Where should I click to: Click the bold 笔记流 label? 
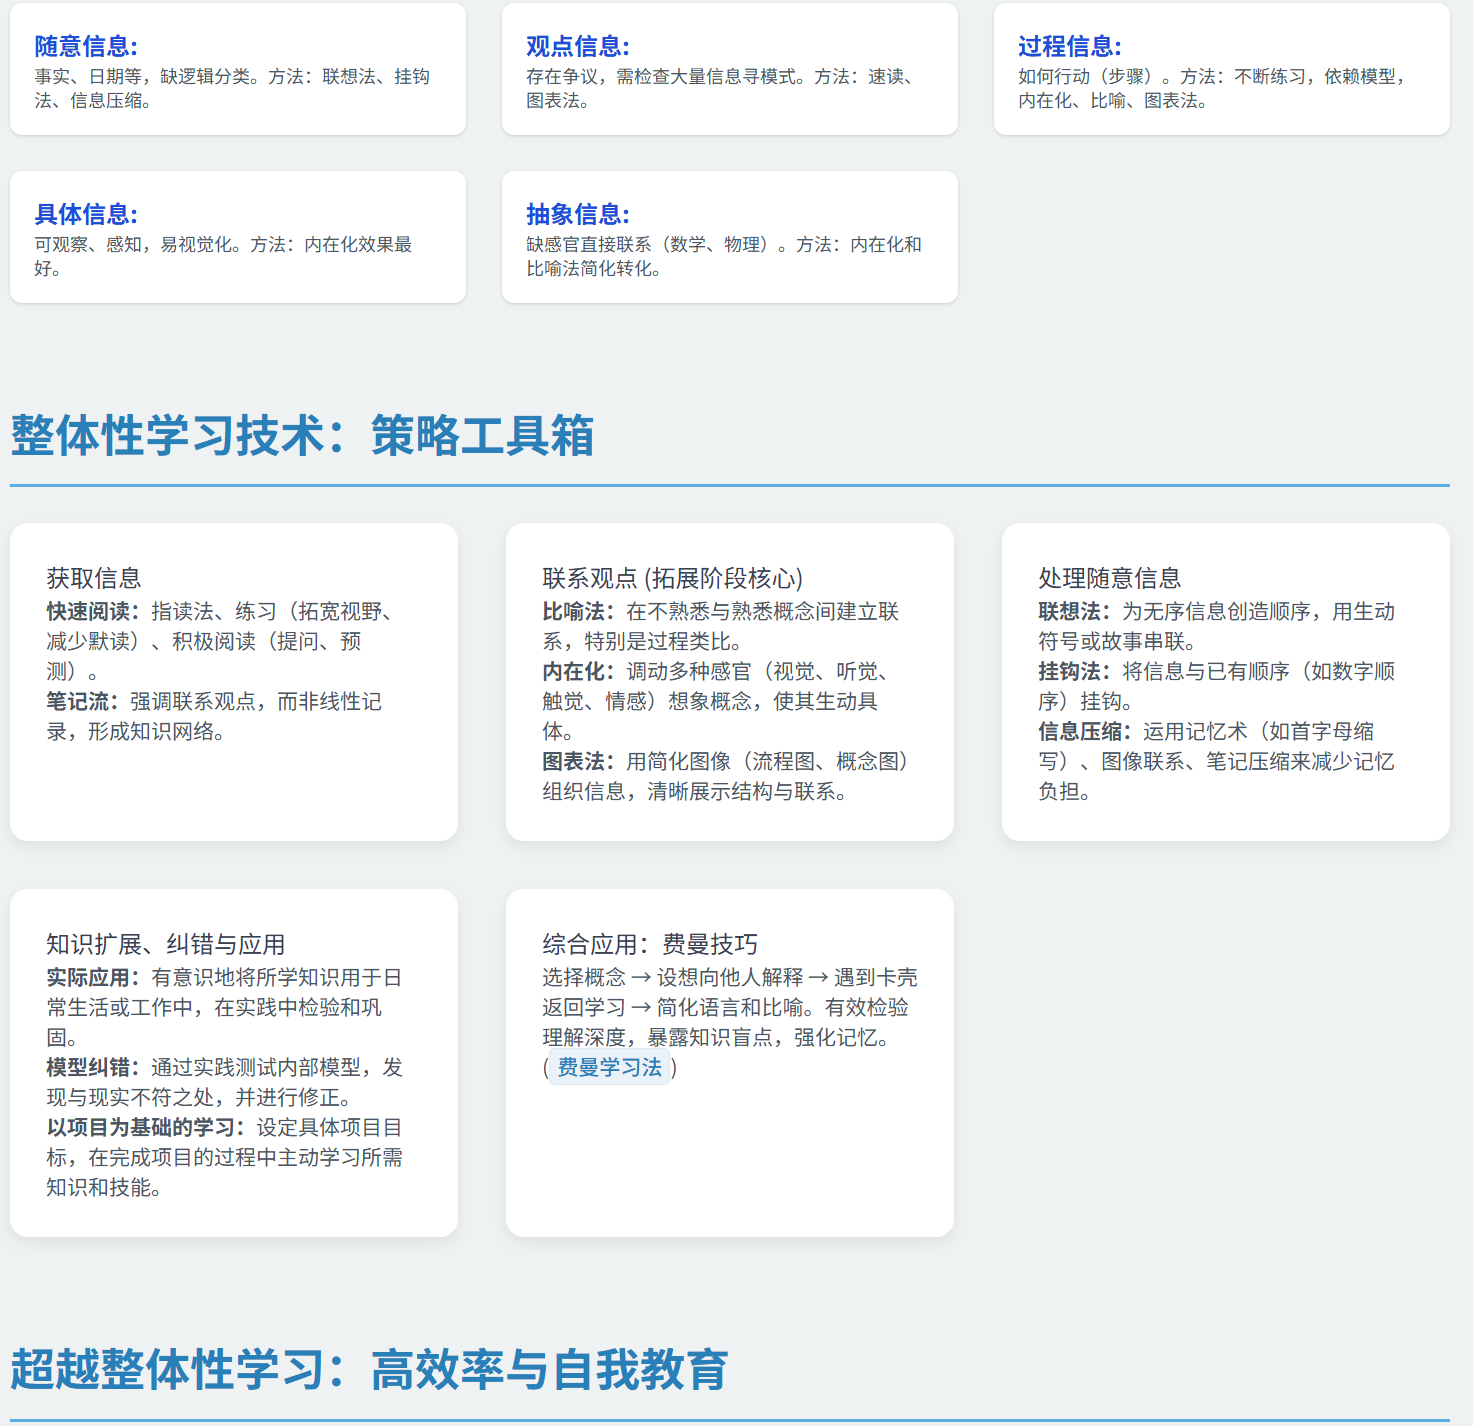[x=82, y=702]
